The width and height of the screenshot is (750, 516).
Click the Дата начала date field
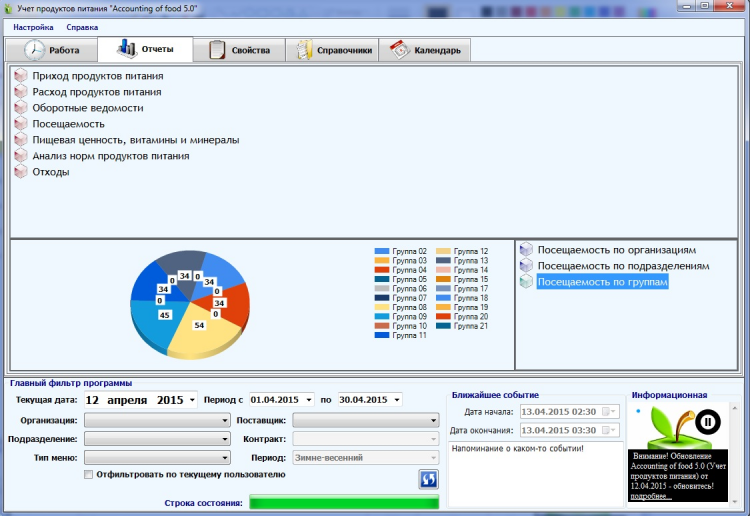(x=570, y=411)
